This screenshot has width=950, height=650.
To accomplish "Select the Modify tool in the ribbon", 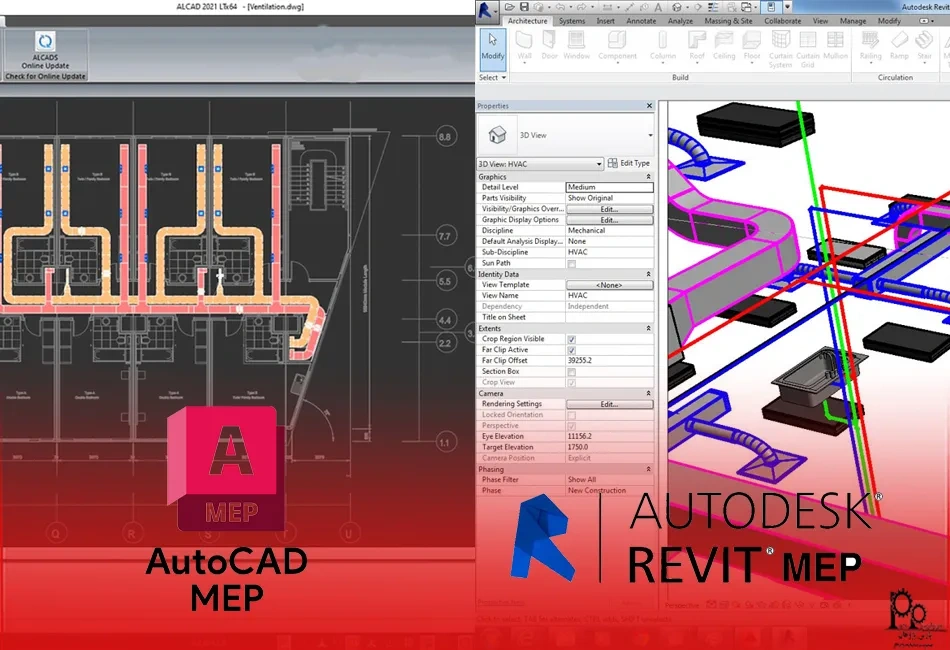I will [x=492, y=47].
